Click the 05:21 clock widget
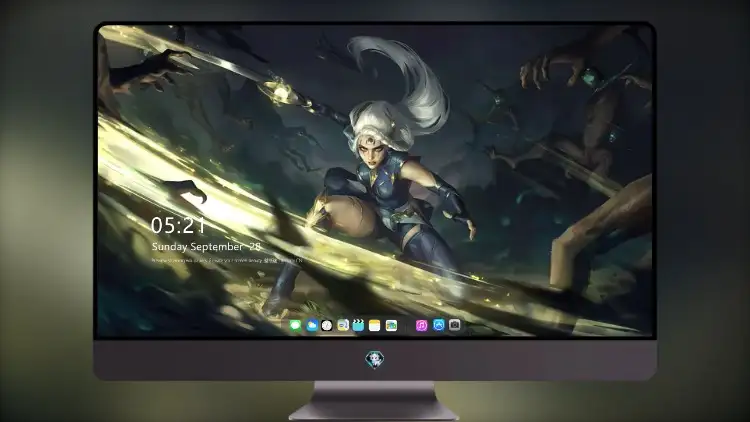750x422 pixels. [x=178, y=225]
